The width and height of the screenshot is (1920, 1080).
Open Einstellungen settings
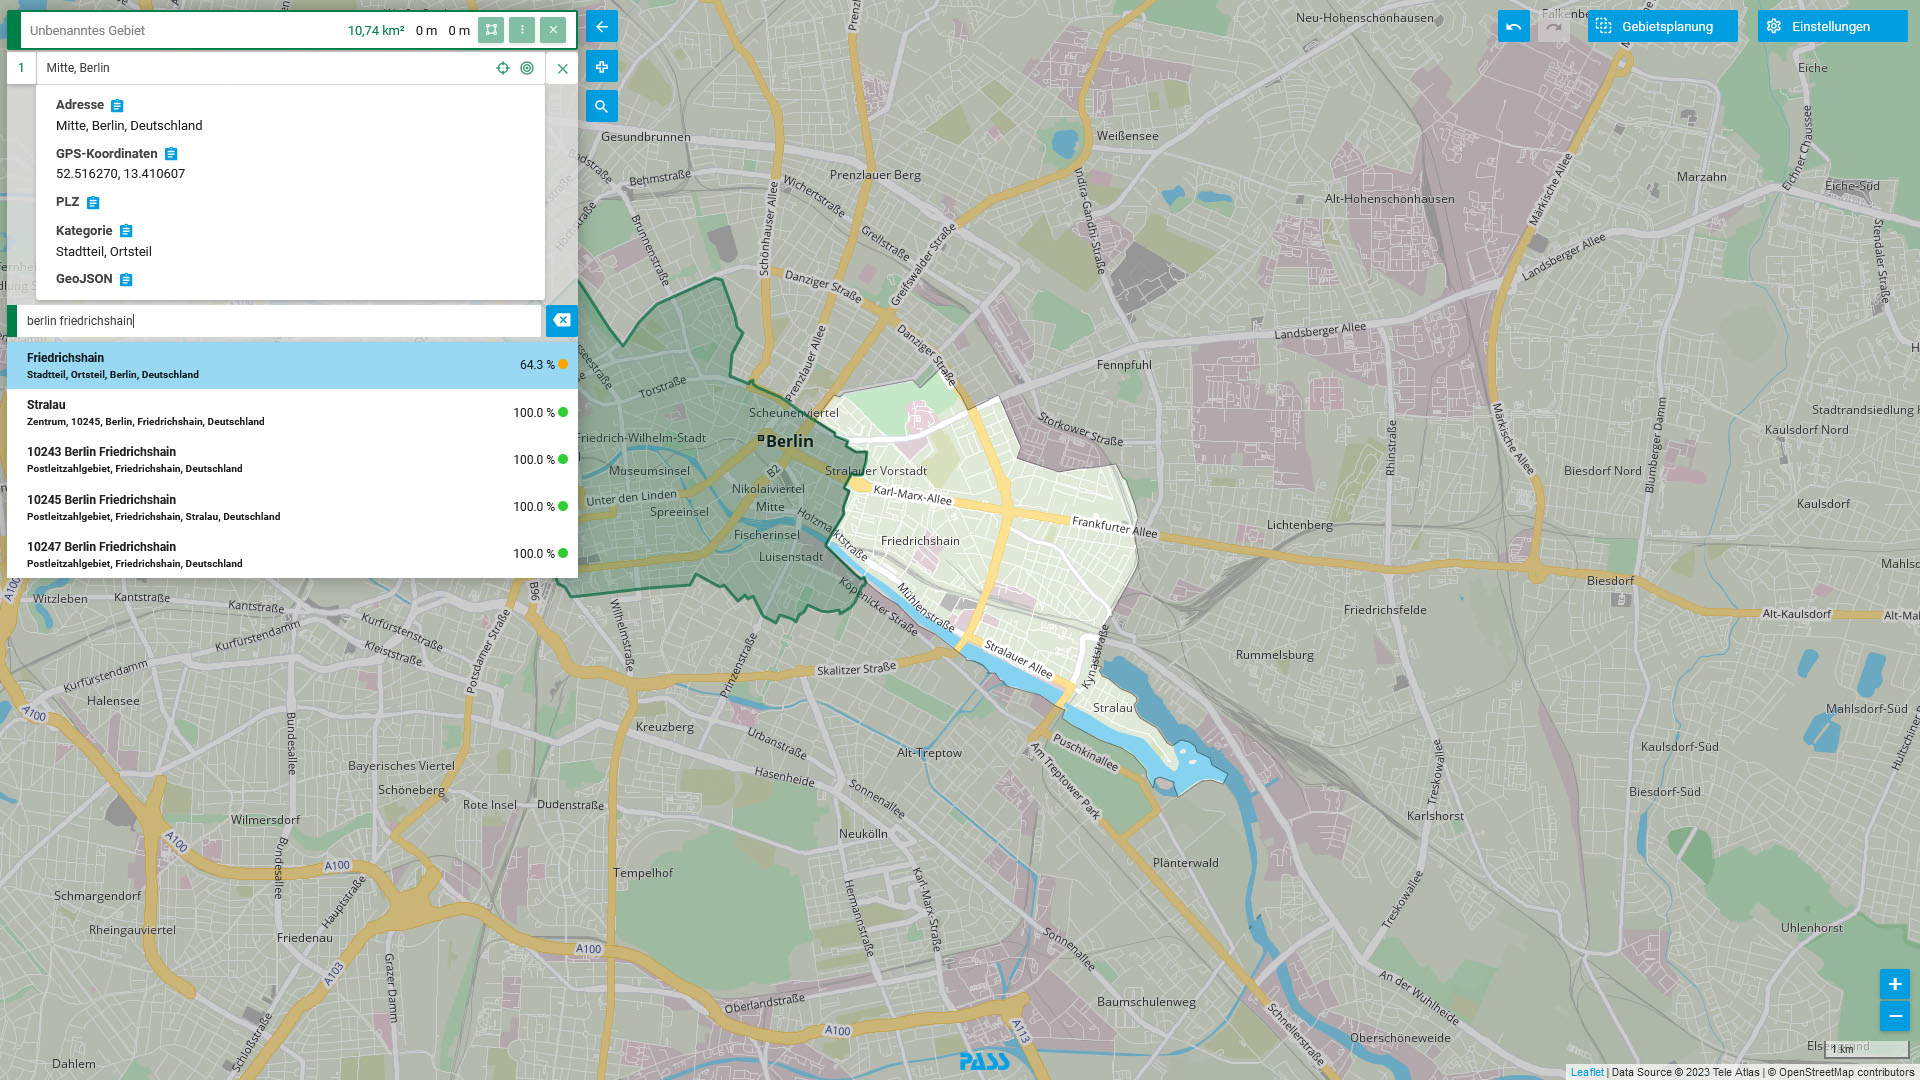pyautogui.click(x=1832, y=27)
